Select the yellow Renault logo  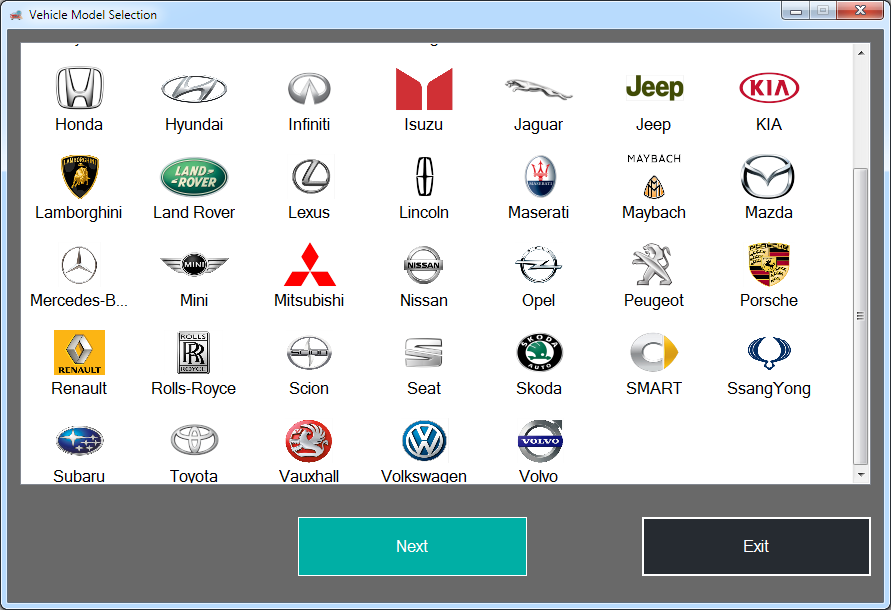[x=80, y=352]
